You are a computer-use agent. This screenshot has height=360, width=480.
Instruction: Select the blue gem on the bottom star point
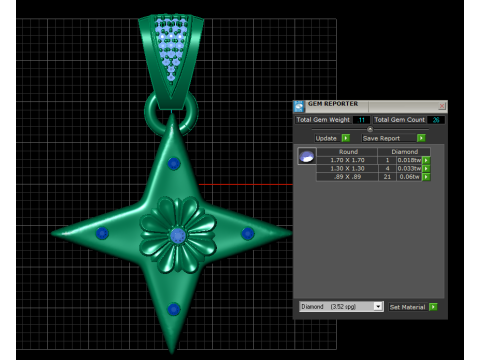click(x=173, y=309)
